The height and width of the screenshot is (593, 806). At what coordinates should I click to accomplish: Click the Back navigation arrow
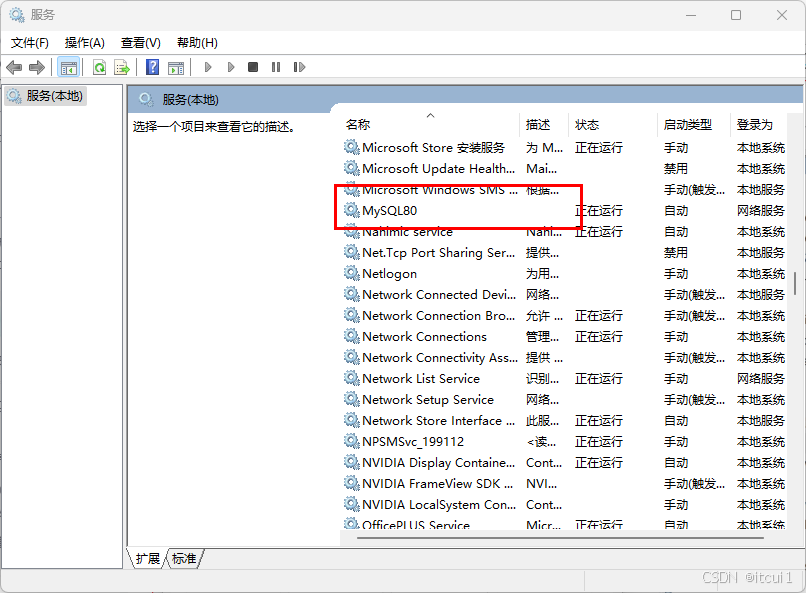click(x=14, y=67)
